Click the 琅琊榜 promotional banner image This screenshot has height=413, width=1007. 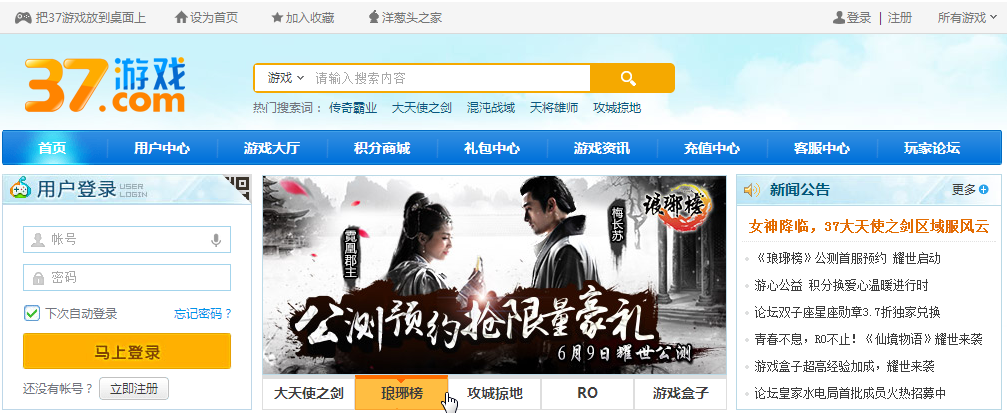click(x=495, y=275)
